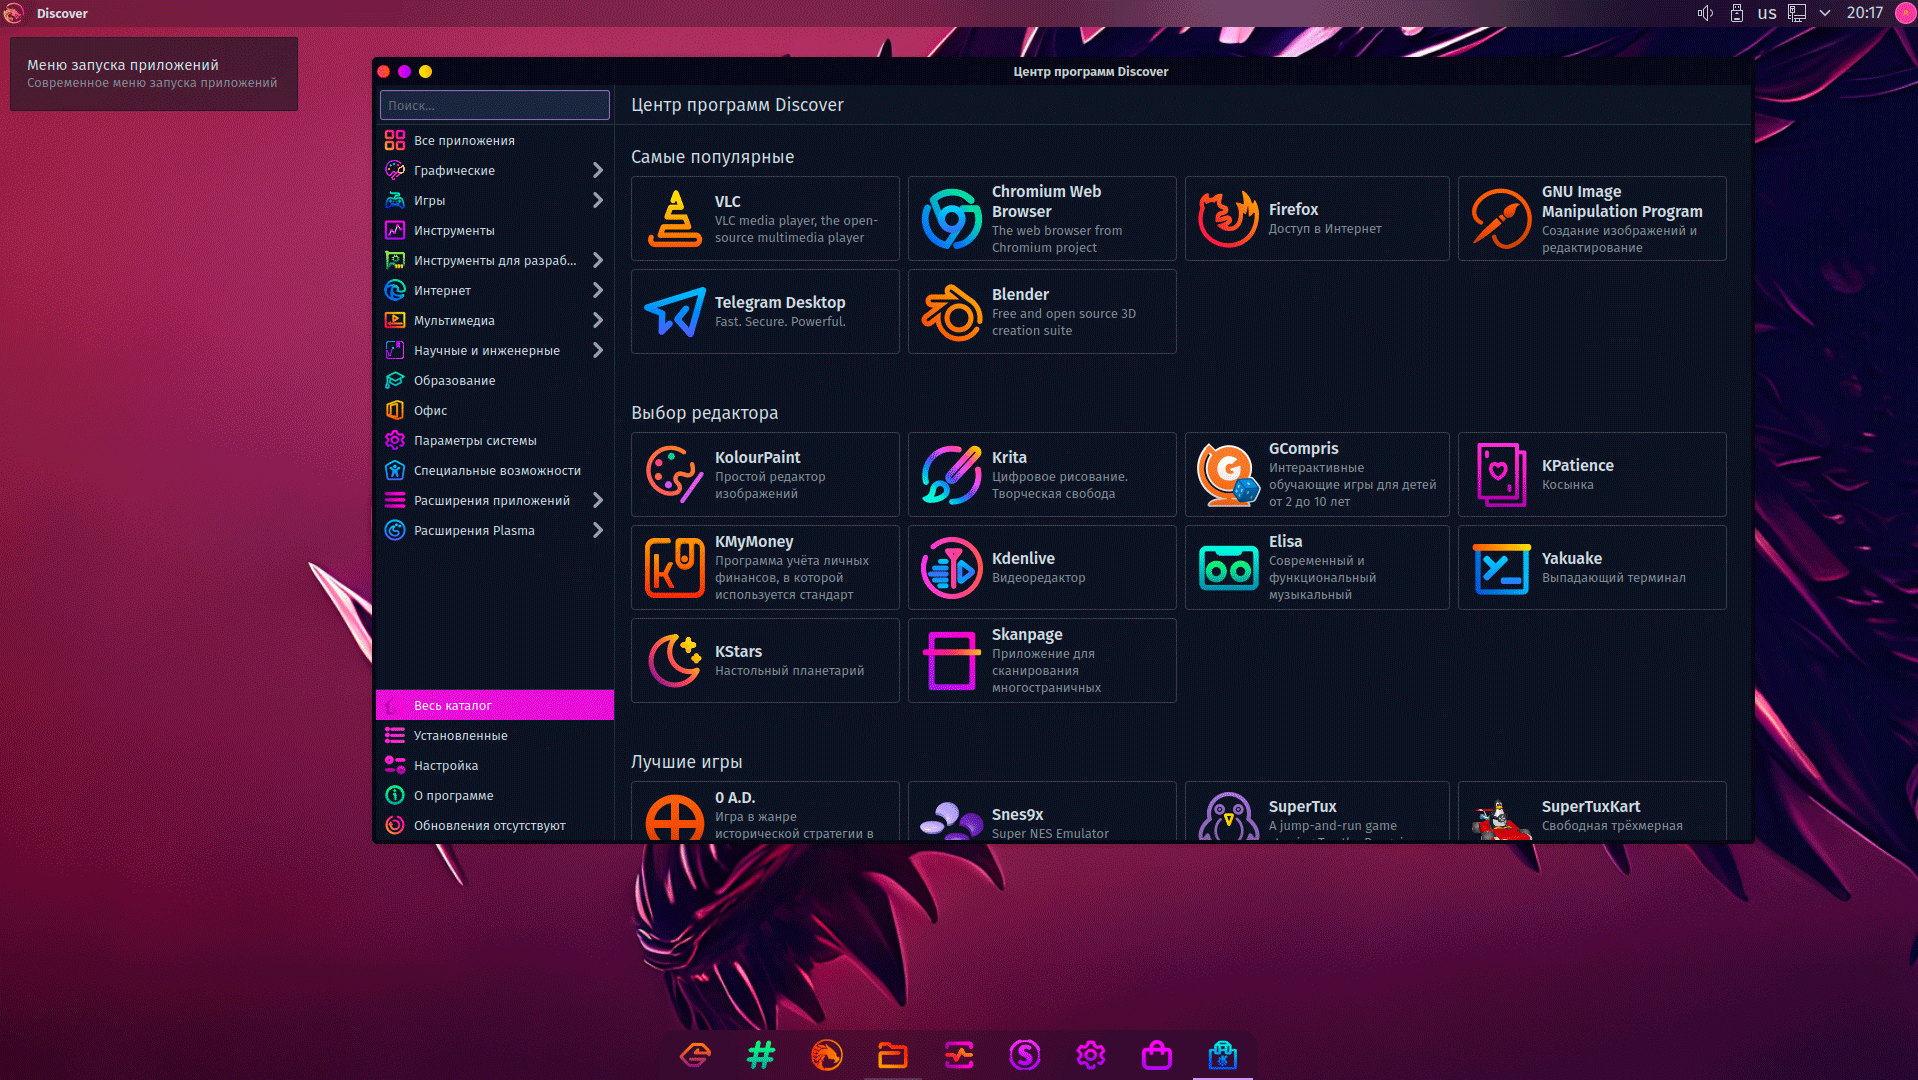Open the Blender logo icon

(x=952, y=312)
